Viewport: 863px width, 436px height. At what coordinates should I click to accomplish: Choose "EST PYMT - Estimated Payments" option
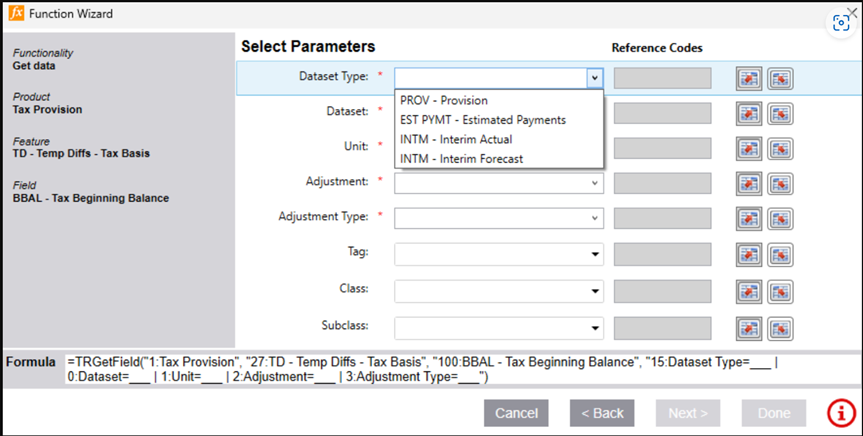click(x=482, y=120)
